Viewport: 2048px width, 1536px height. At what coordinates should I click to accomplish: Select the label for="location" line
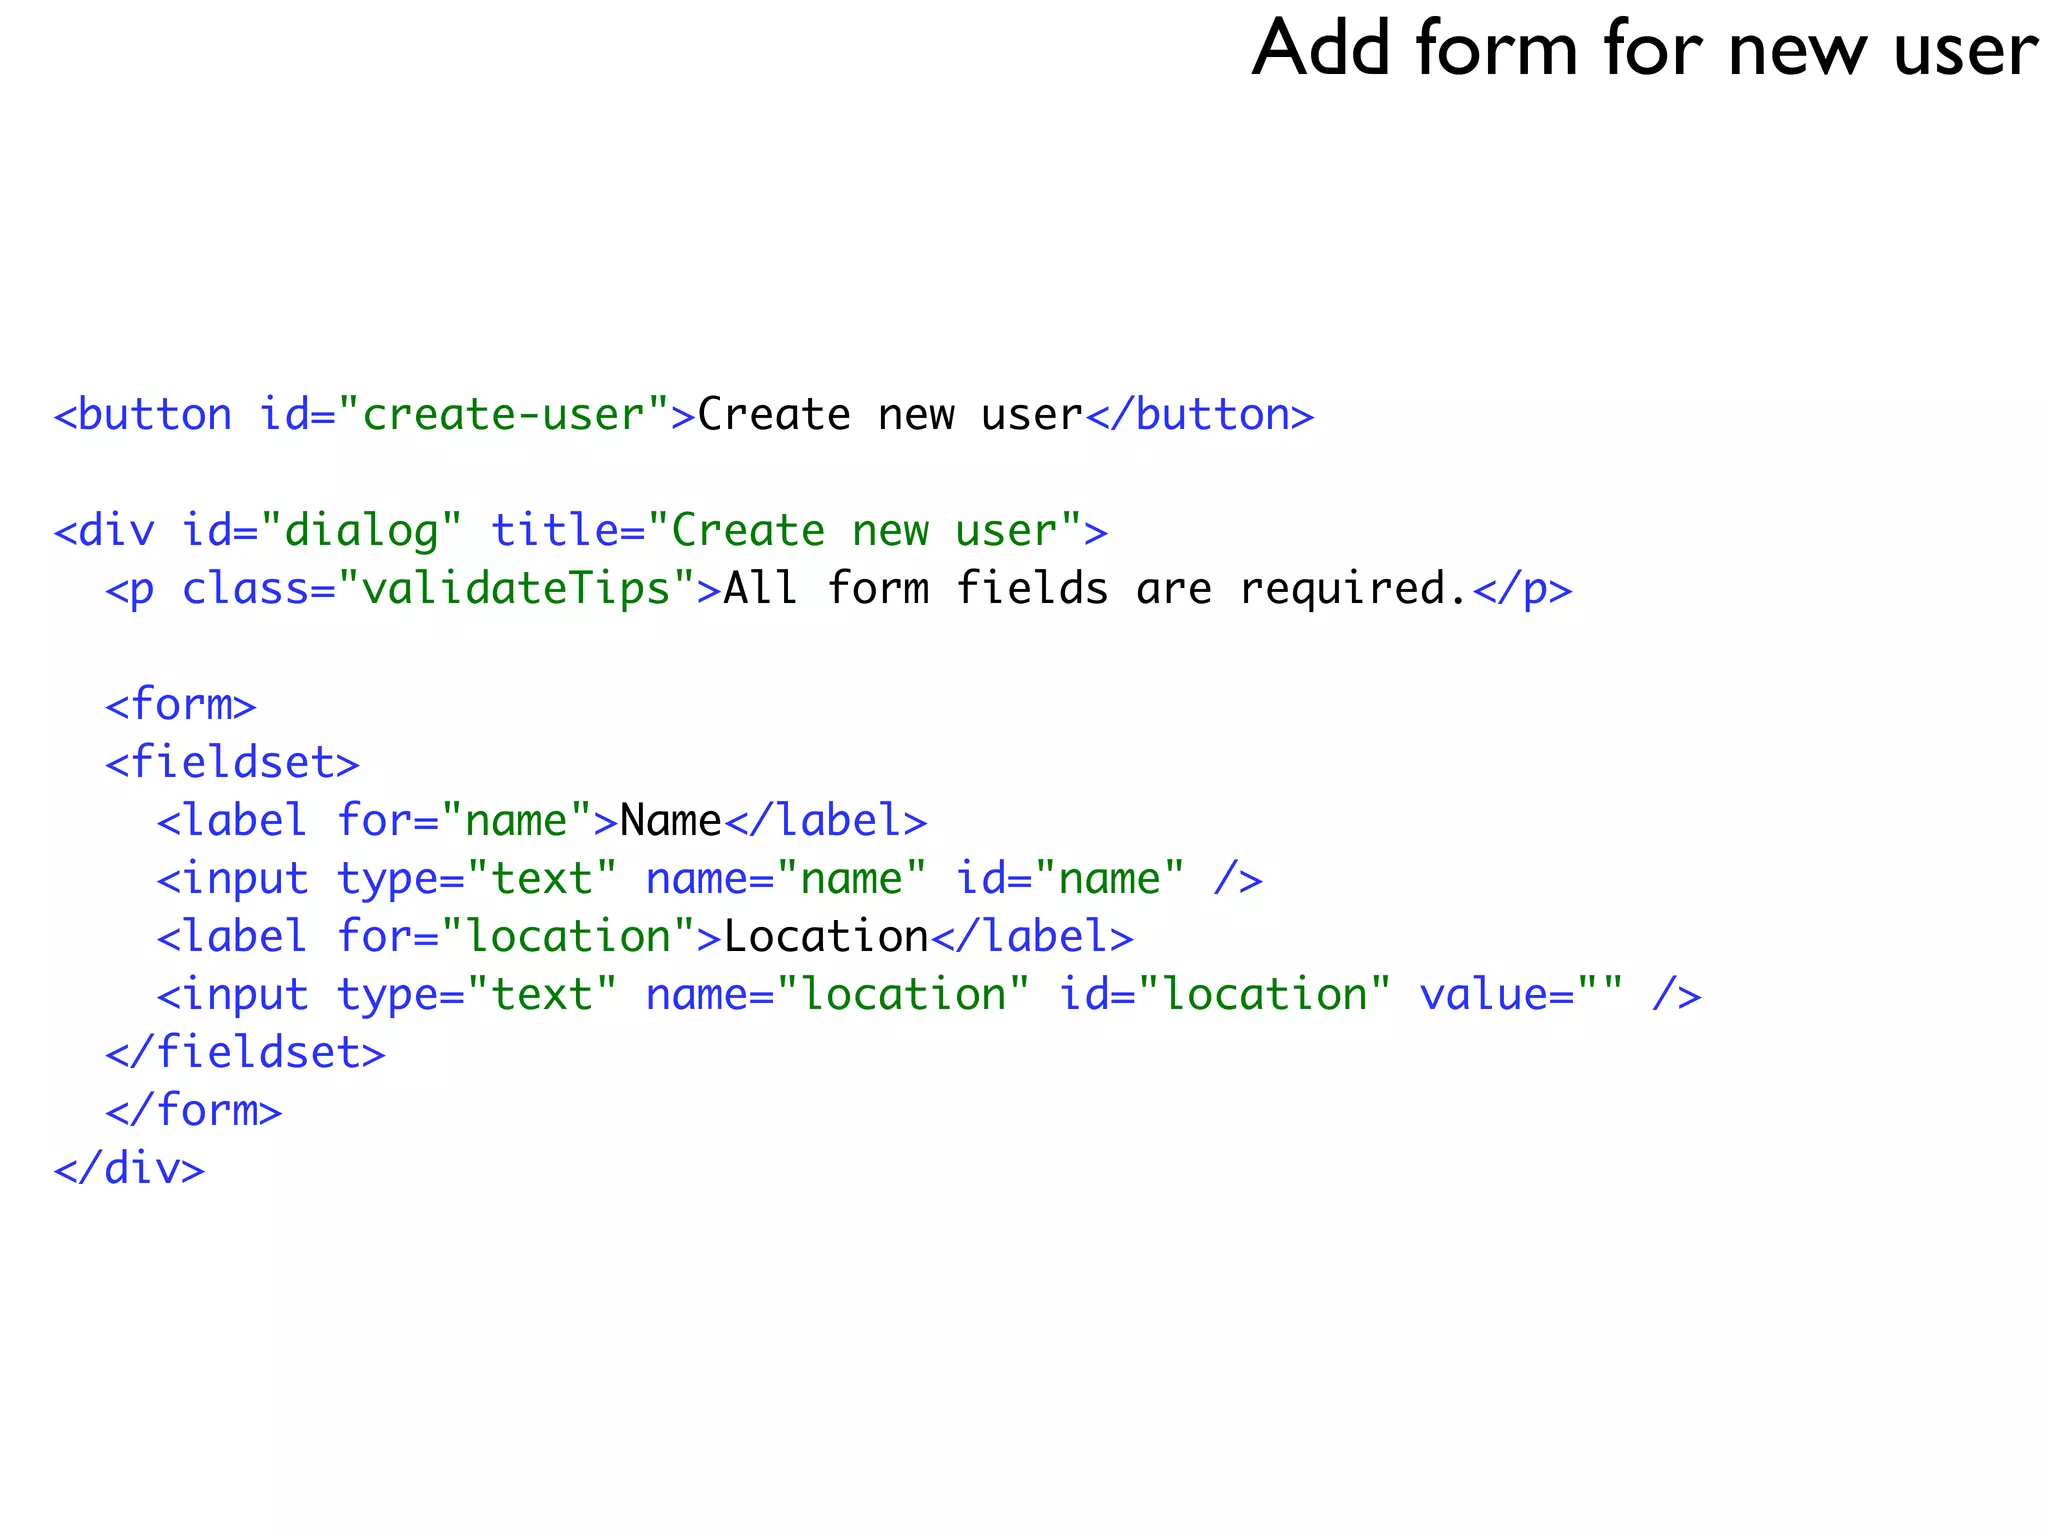coord(645,936)
